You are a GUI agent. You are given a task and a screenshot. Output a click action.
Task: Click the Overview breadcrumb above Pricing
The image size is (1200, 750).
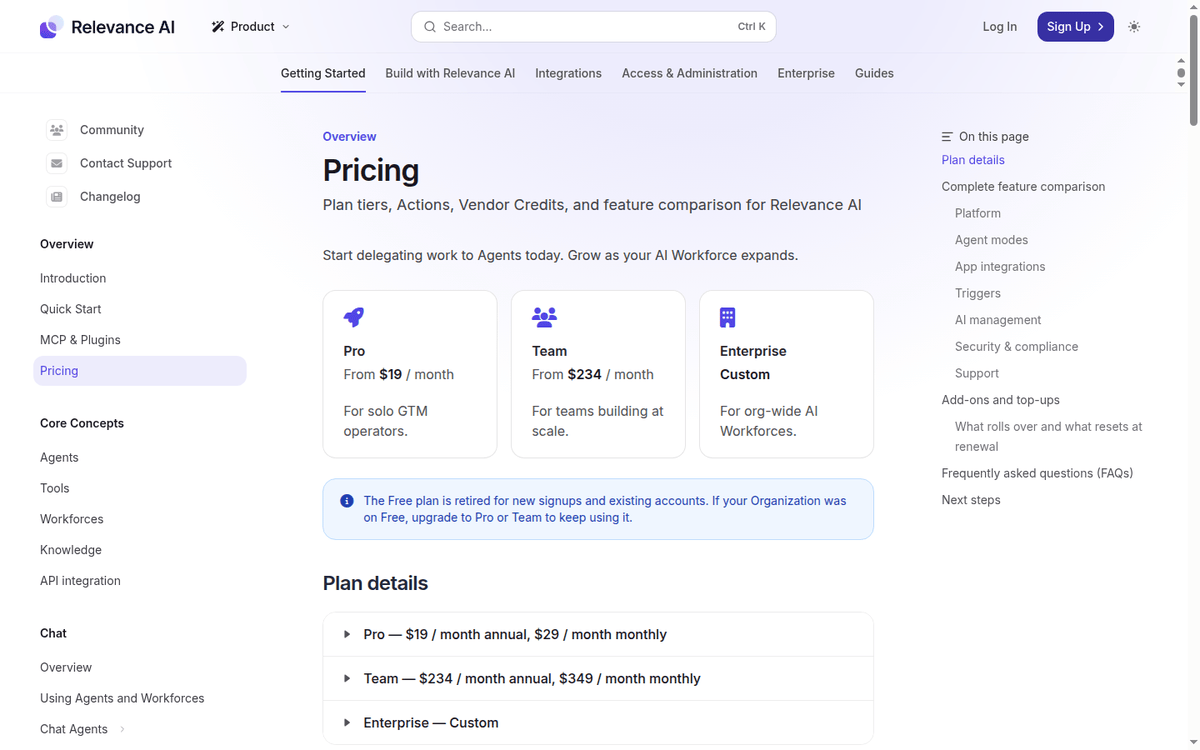click(x=350, y=136)
